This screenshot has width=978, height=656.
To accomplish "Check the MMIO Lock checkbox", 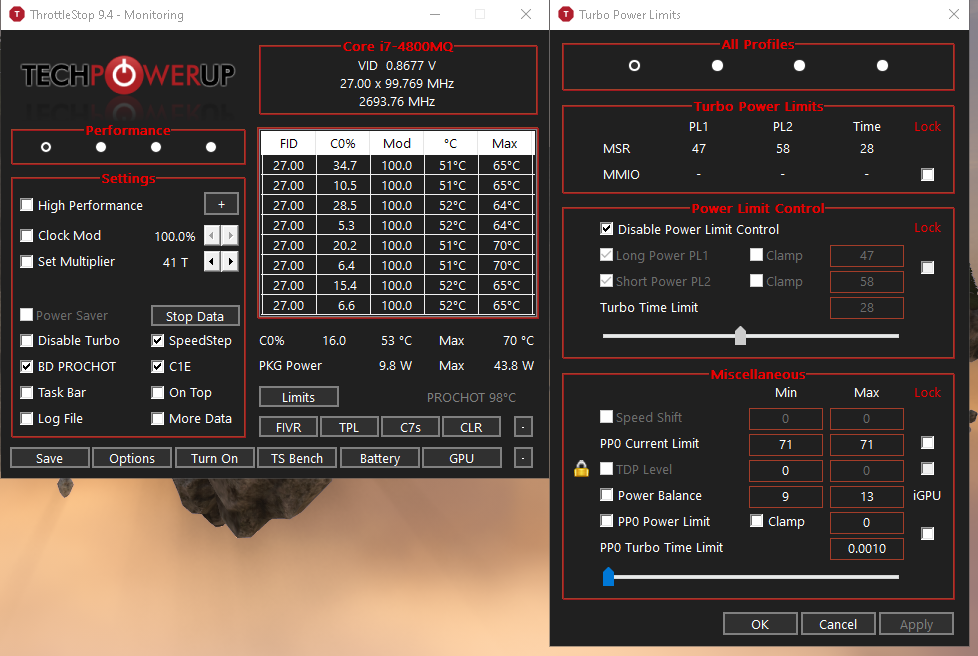I will click(x=927, y=175).
